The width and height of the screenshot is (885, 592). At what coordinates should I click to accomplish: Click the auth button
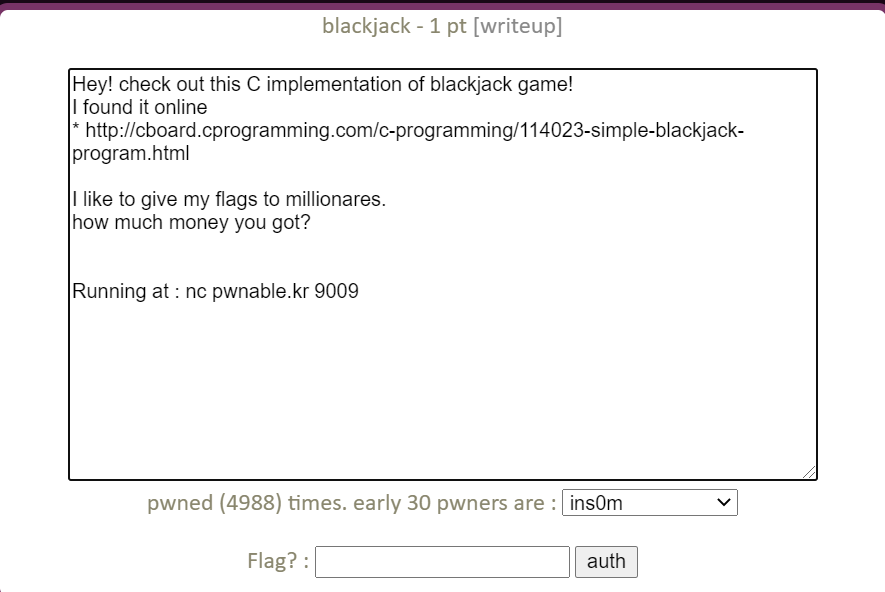coord(606,562)
